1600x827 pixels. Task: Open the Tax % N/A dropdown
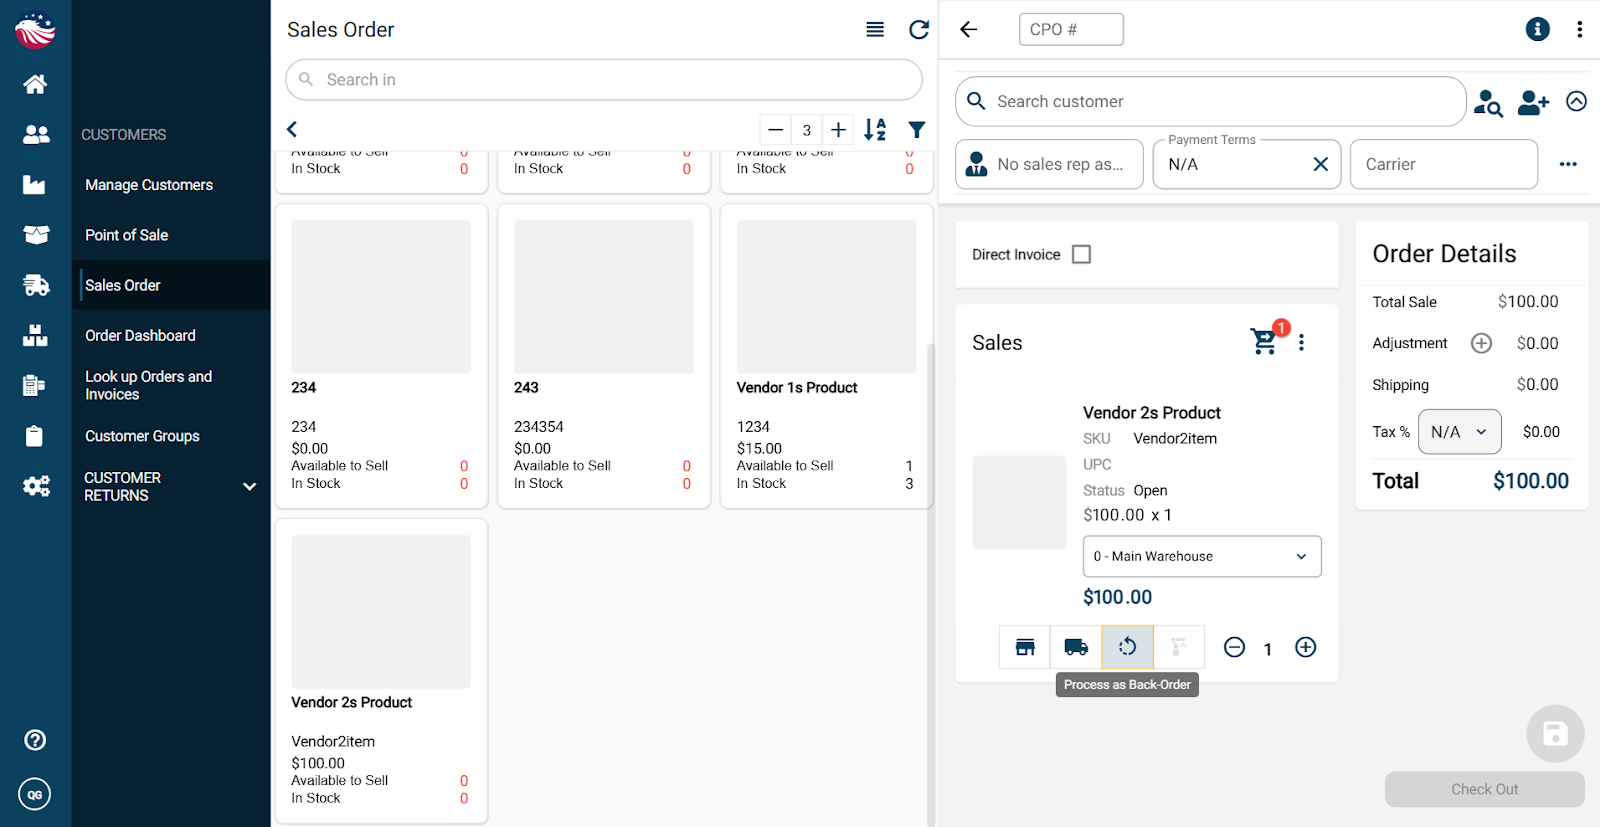coord(1459,432)
